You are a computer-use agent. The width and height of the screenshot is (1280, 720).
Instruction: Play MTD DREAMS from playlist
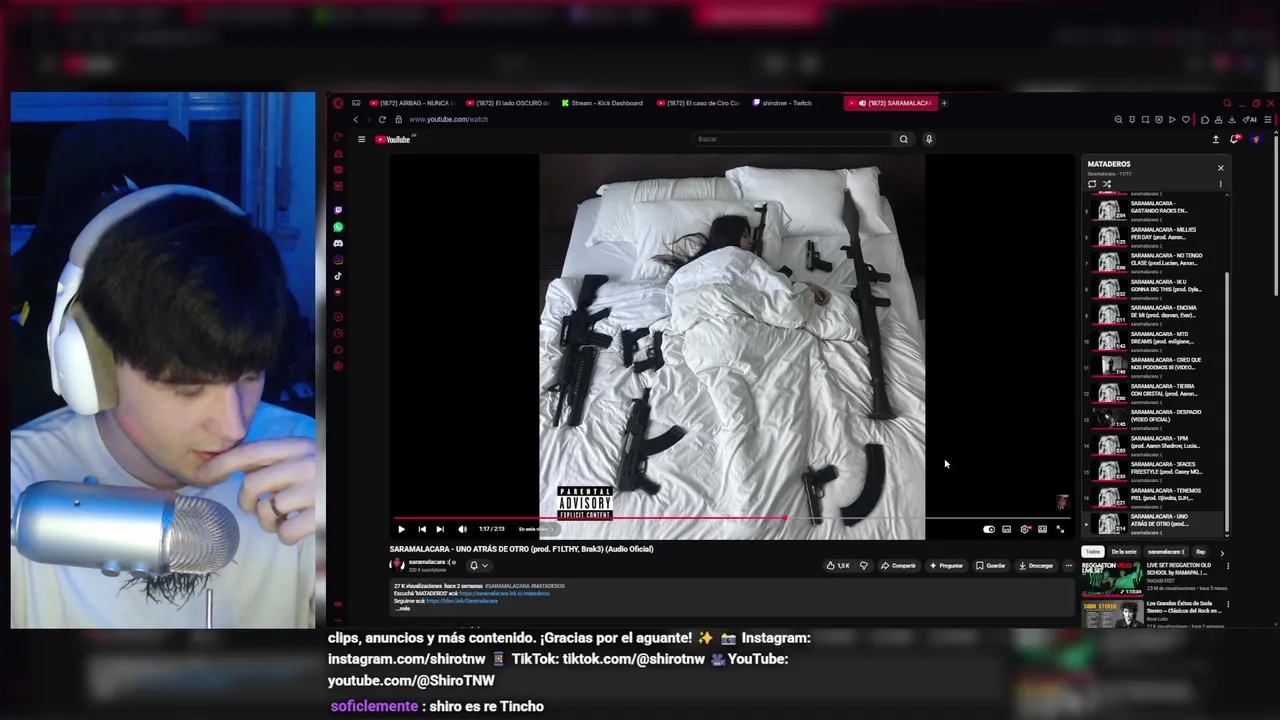tap(1155, 339)
